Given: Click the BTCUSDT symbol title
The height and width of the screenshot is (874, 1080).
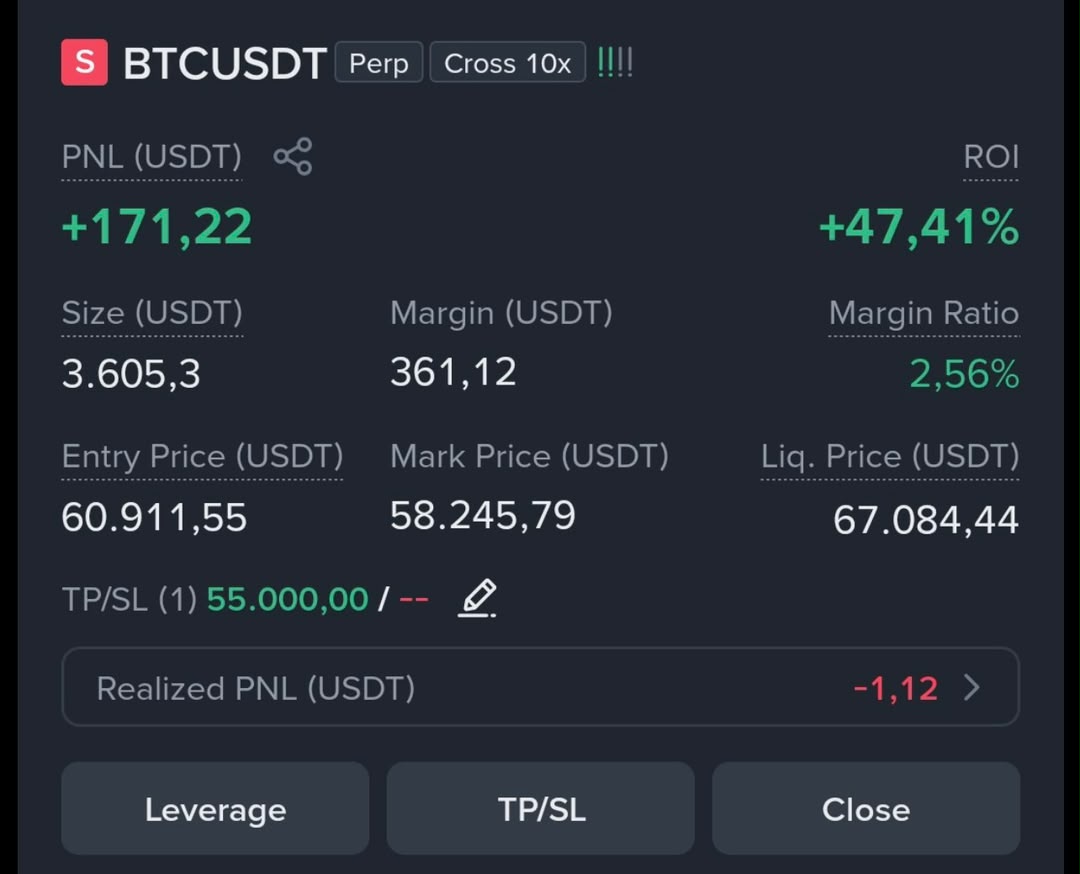Looking at the screenshot, I should click(225, 63).
